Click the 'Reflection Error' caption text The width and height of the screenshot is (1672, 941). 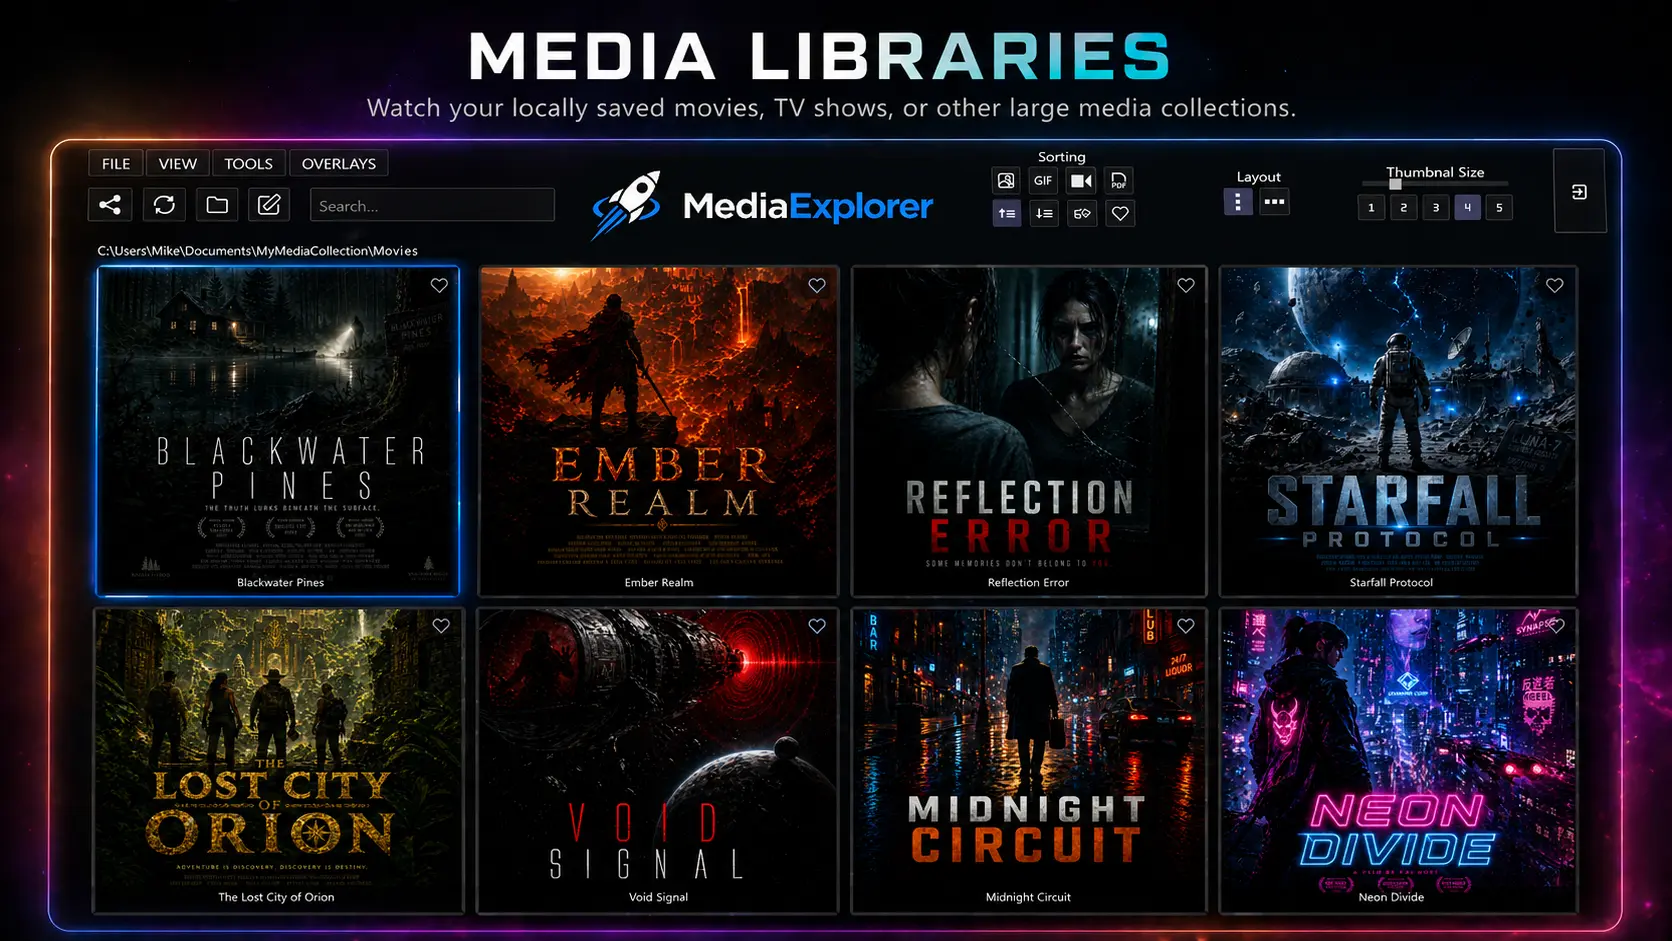pos(1028,583)
